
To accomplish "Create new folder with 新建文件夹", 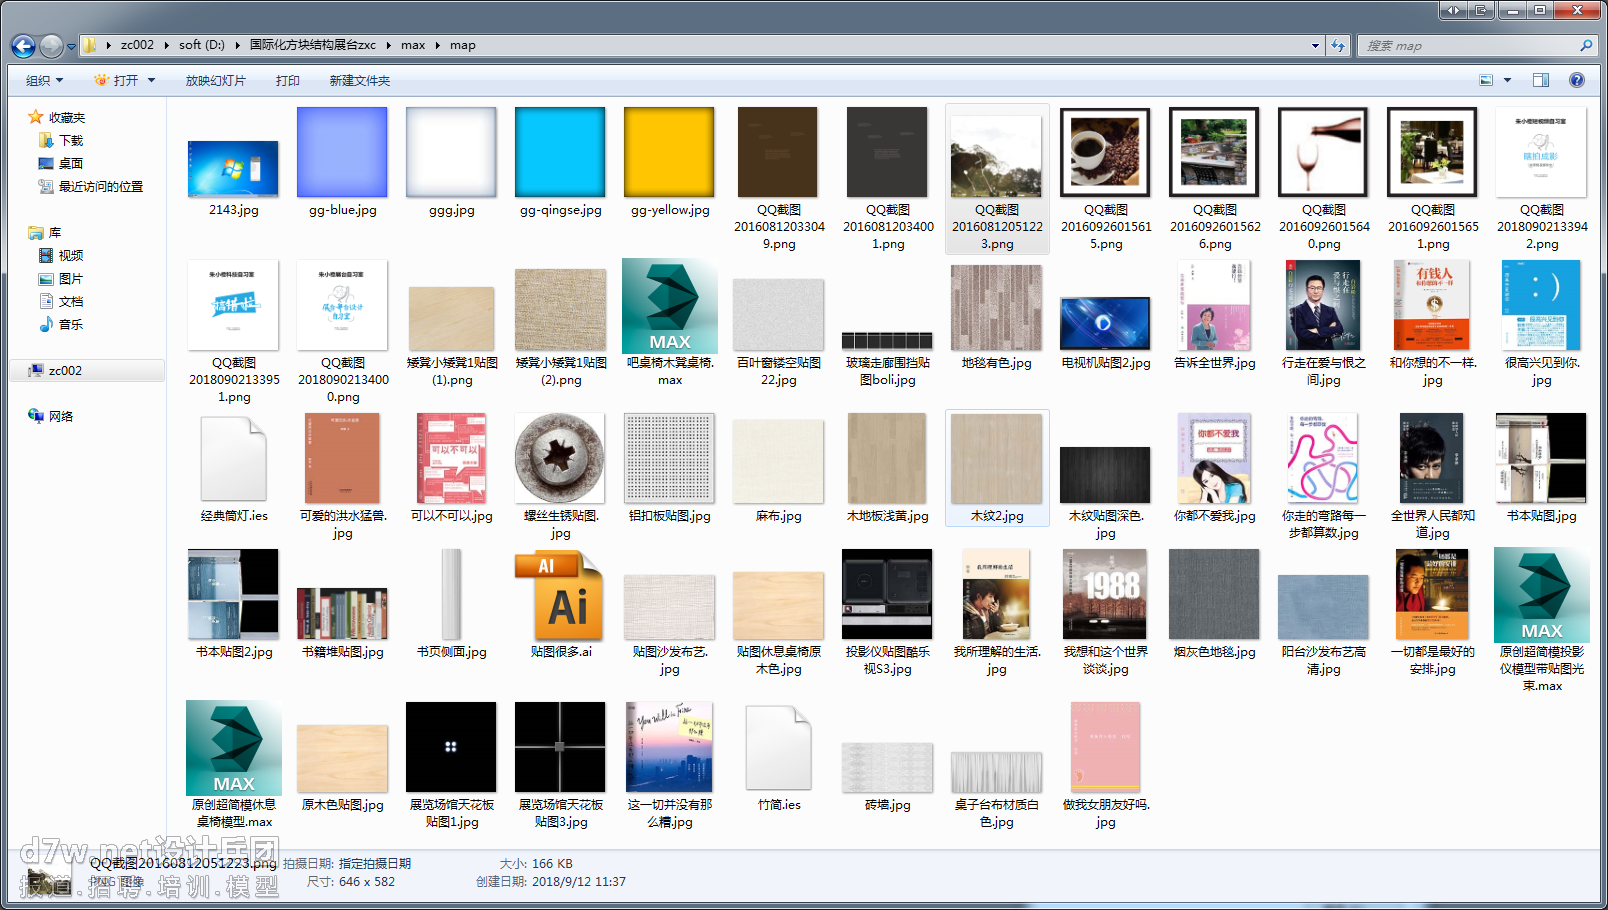I will pyautogui.click(x=360, y=80).
